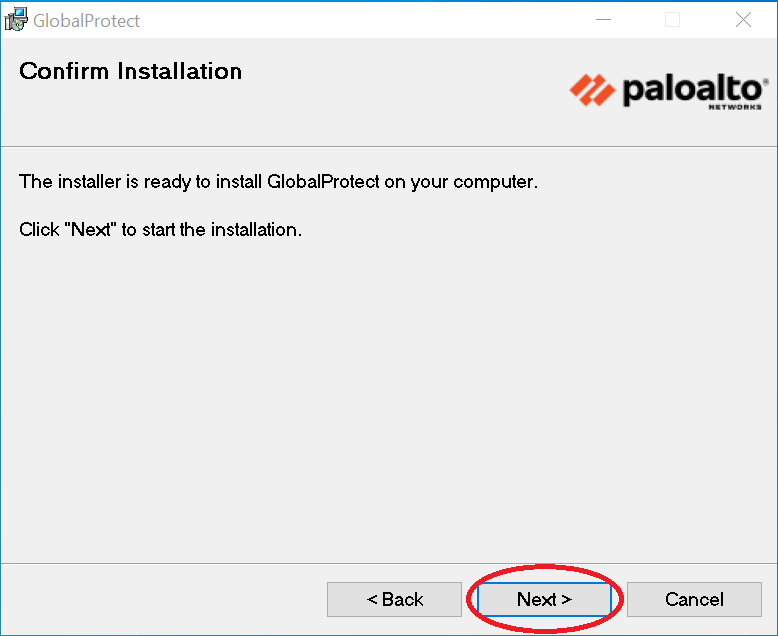The width and height of the screenshot is (778, 636).
Task: Click the 'Click "Next" to start' instruction text
Action: click(x=161, y=230)
